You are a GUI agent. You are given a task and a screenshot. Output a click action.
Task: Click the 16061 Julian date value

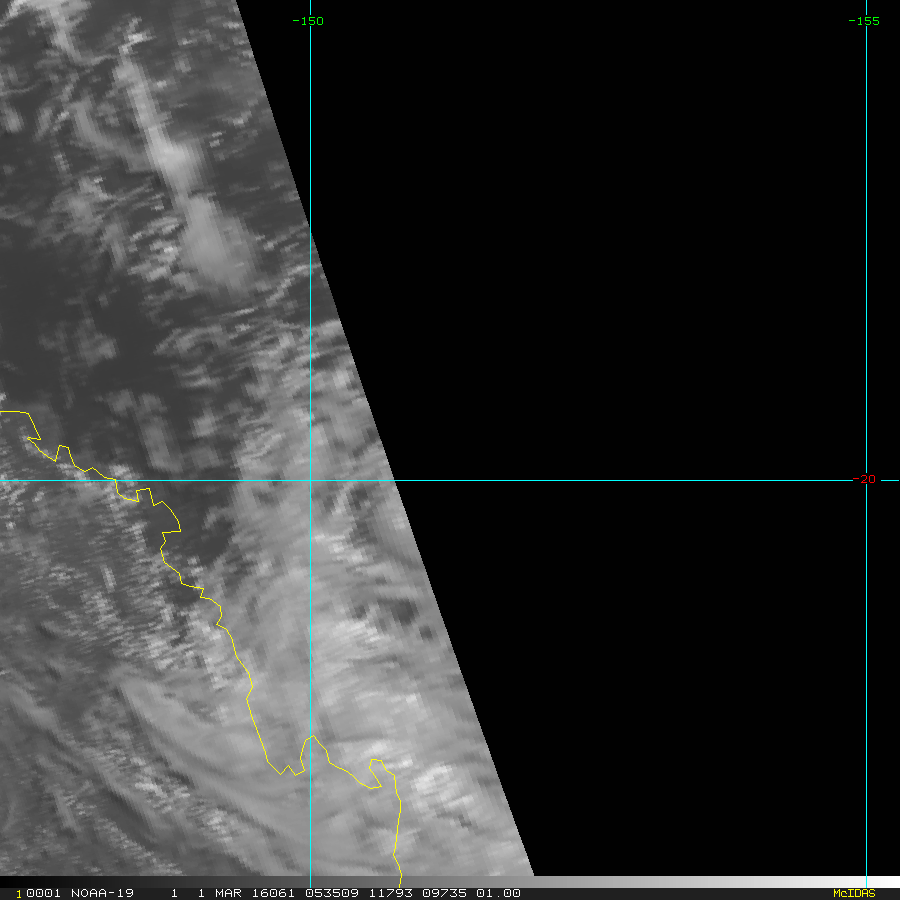click(273, 893)
